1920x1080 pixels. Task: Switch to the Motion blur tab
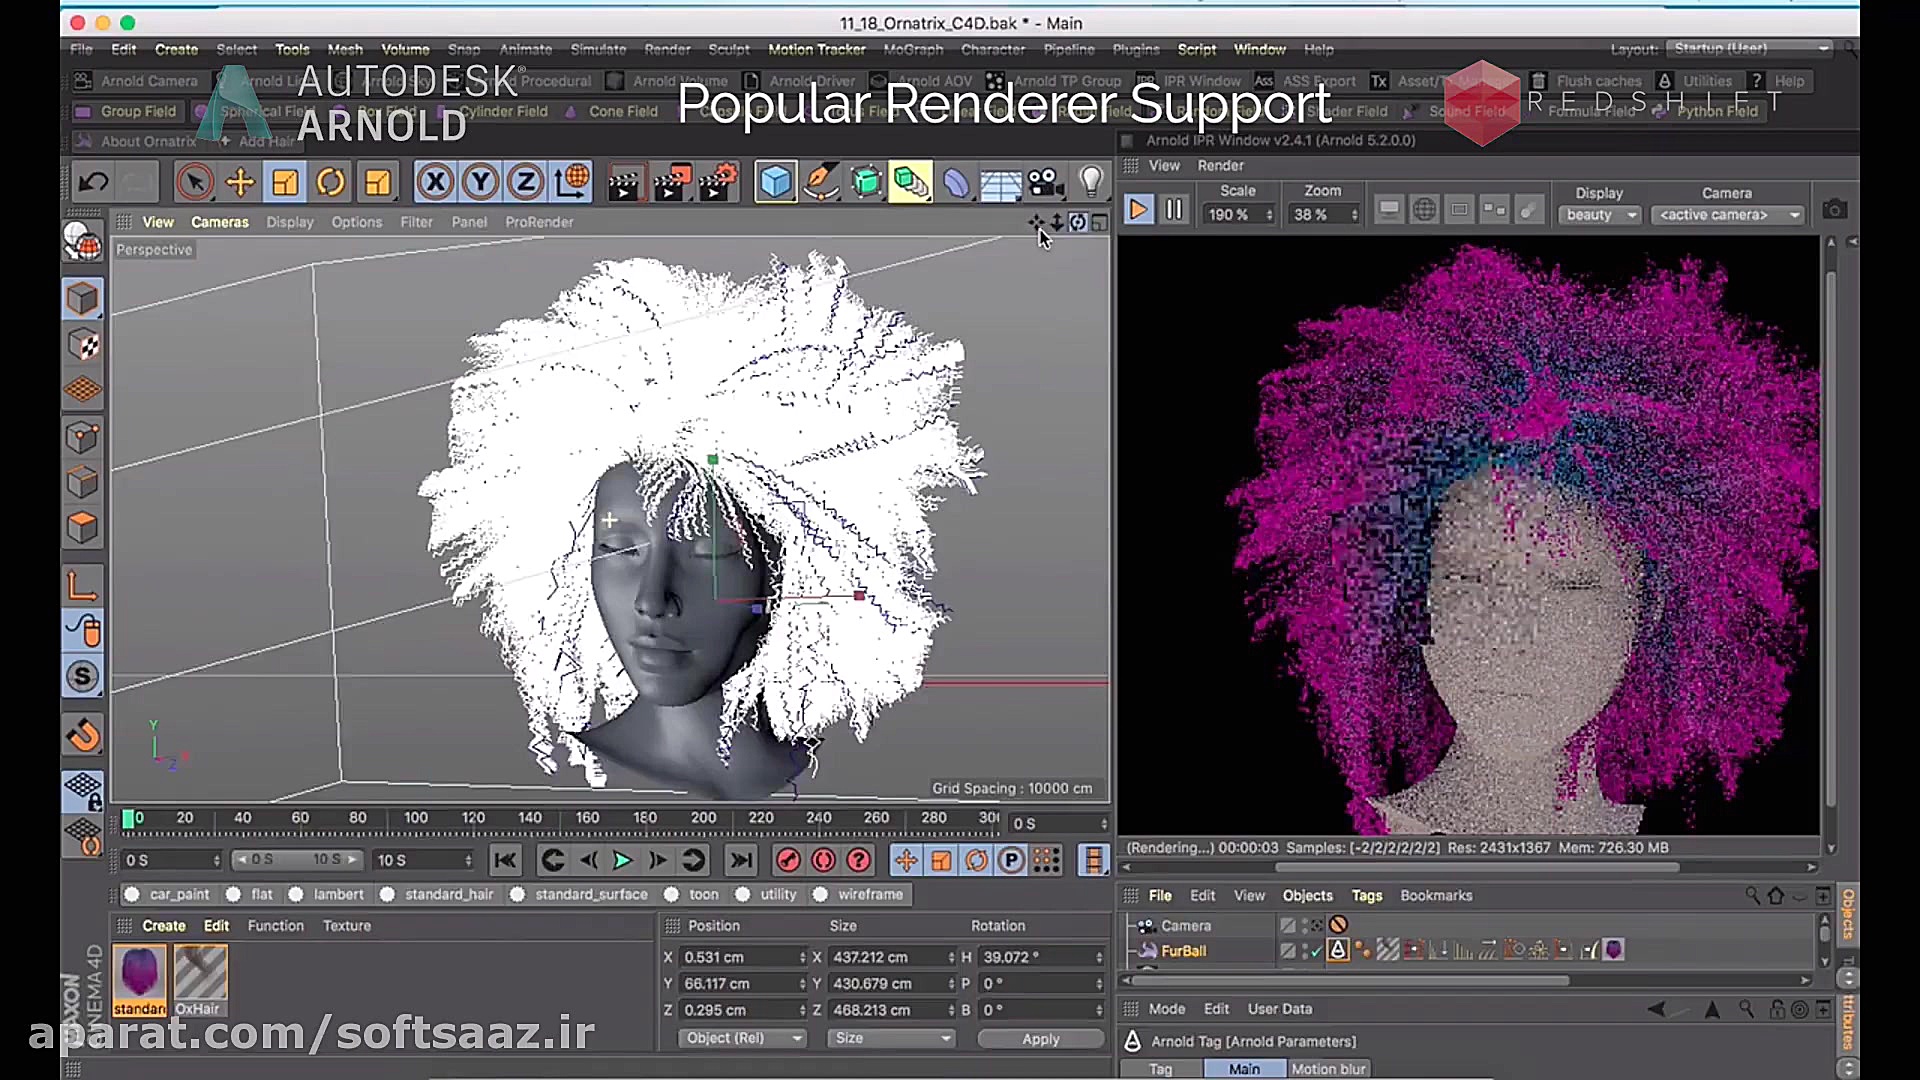pyautogui.click(x=1327, y=1069)
